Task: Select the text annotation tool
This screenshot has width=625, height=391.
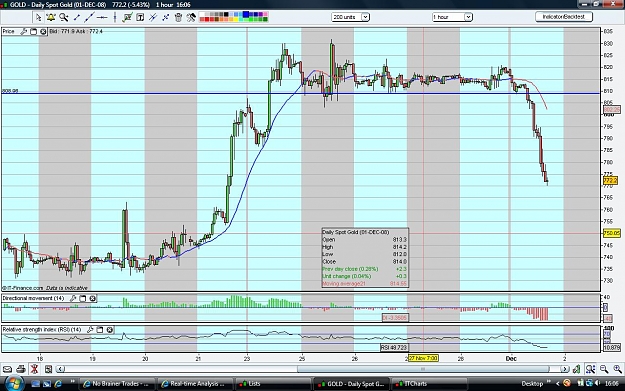Action: [140, 17]
